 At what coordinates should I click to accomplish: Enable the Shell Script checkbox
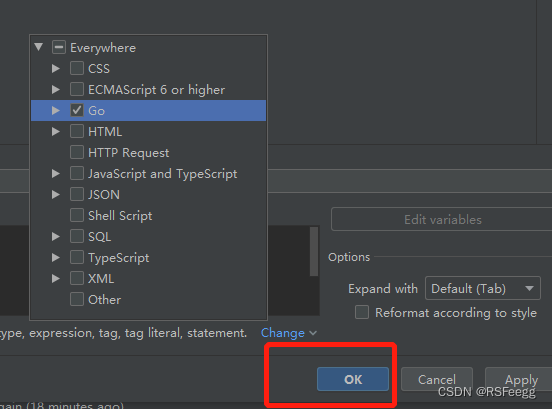point(77,215)
